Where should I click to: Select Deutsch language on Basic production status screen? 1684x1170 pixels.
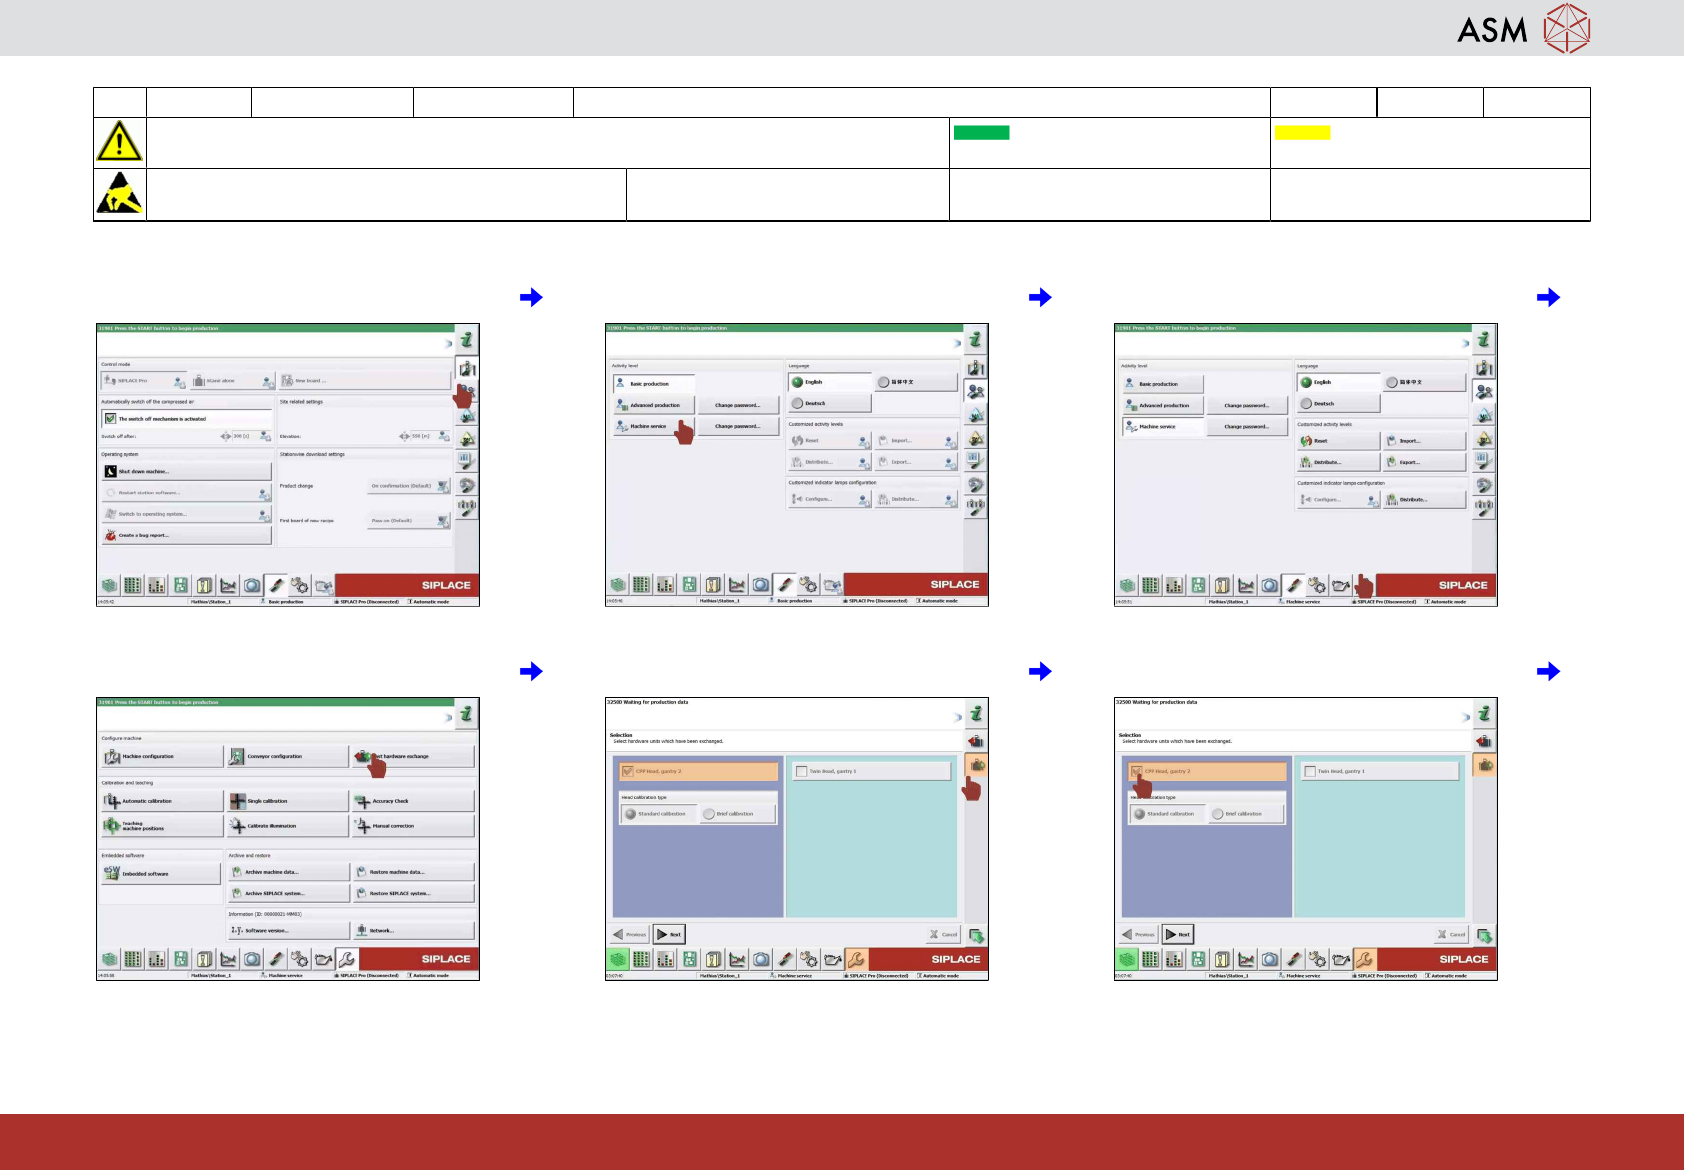tap(829, 403)
